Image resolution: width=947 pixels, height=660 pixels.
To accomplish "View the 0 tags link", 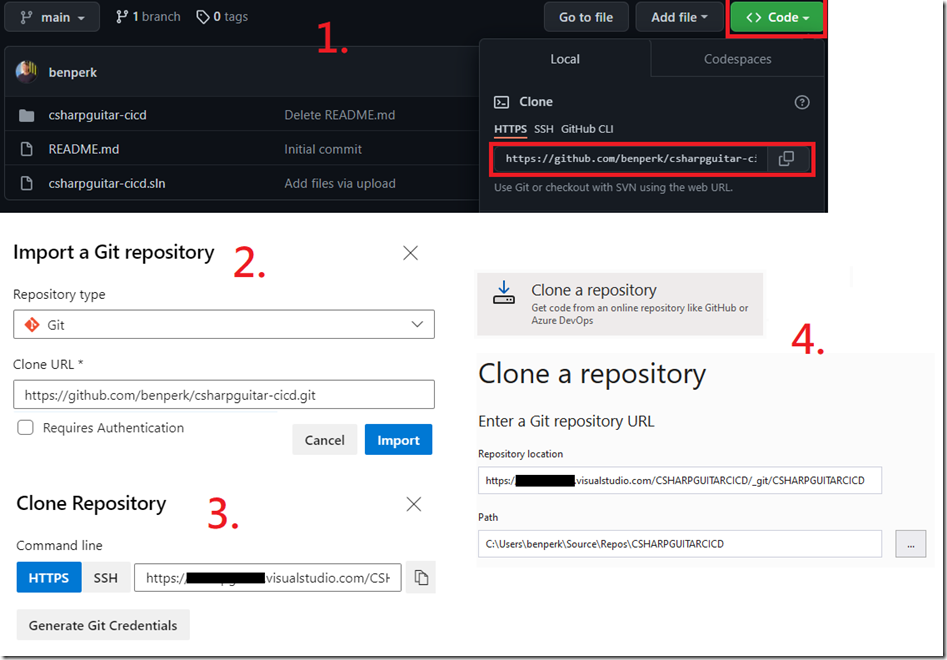I will click(222, 17).
